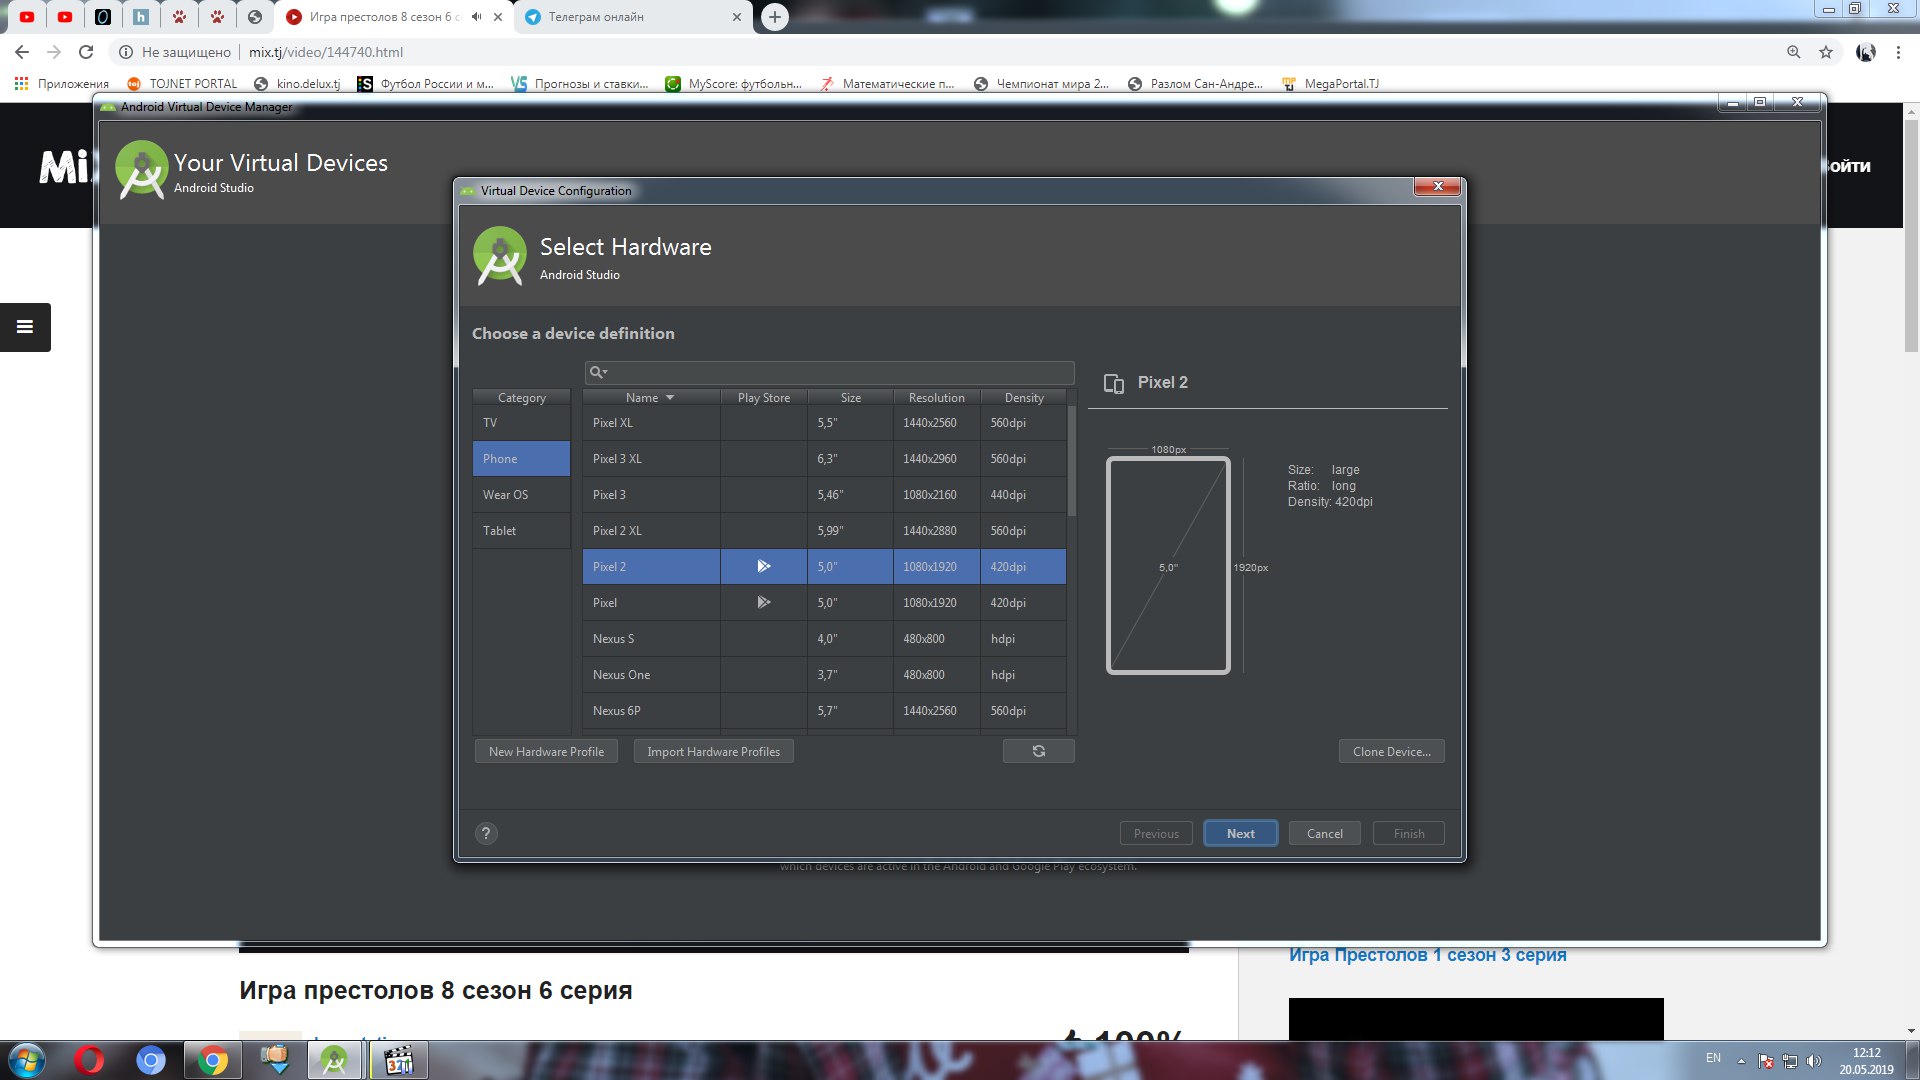Open the clapperboard video app in taskbar
The height and width of the screenshot is (1080, 1920).
coord(398,1060)
